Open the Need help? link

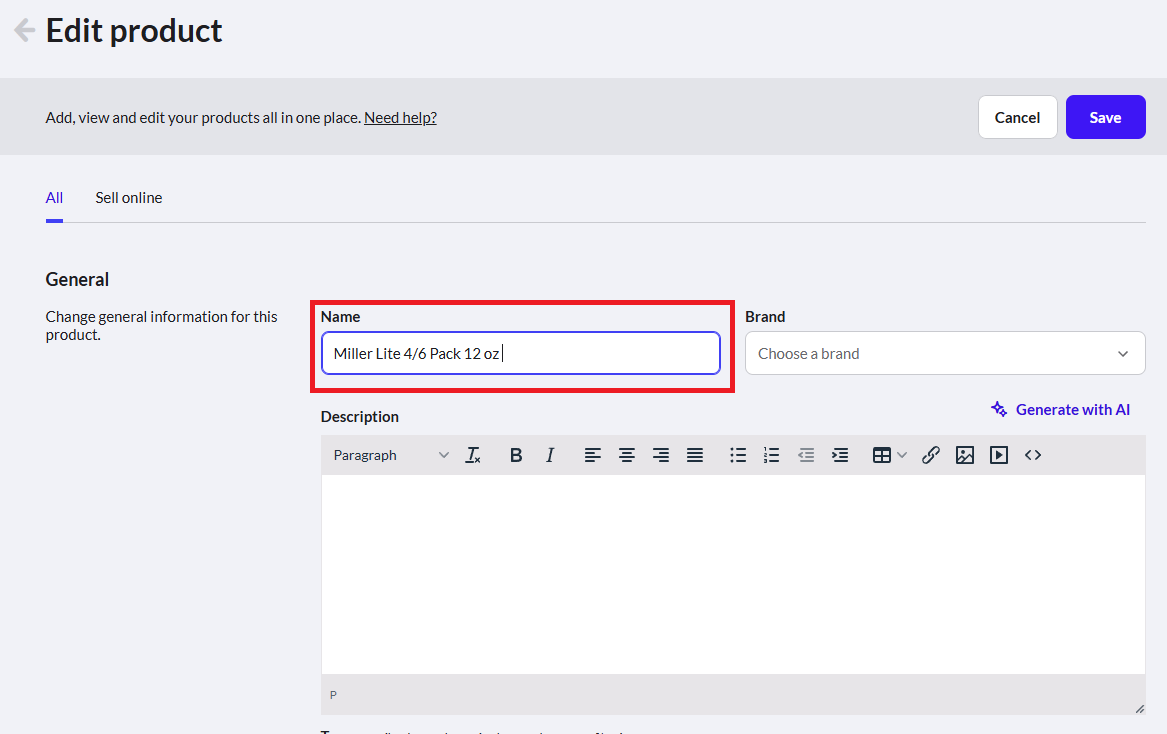point(400,118)
